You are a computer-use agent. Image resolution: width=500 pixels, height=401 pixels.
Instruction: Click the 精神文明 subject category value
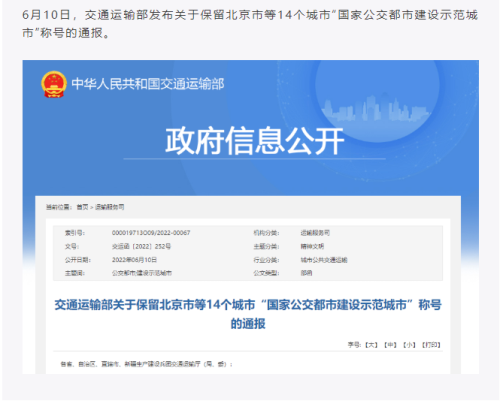point(312,246)
